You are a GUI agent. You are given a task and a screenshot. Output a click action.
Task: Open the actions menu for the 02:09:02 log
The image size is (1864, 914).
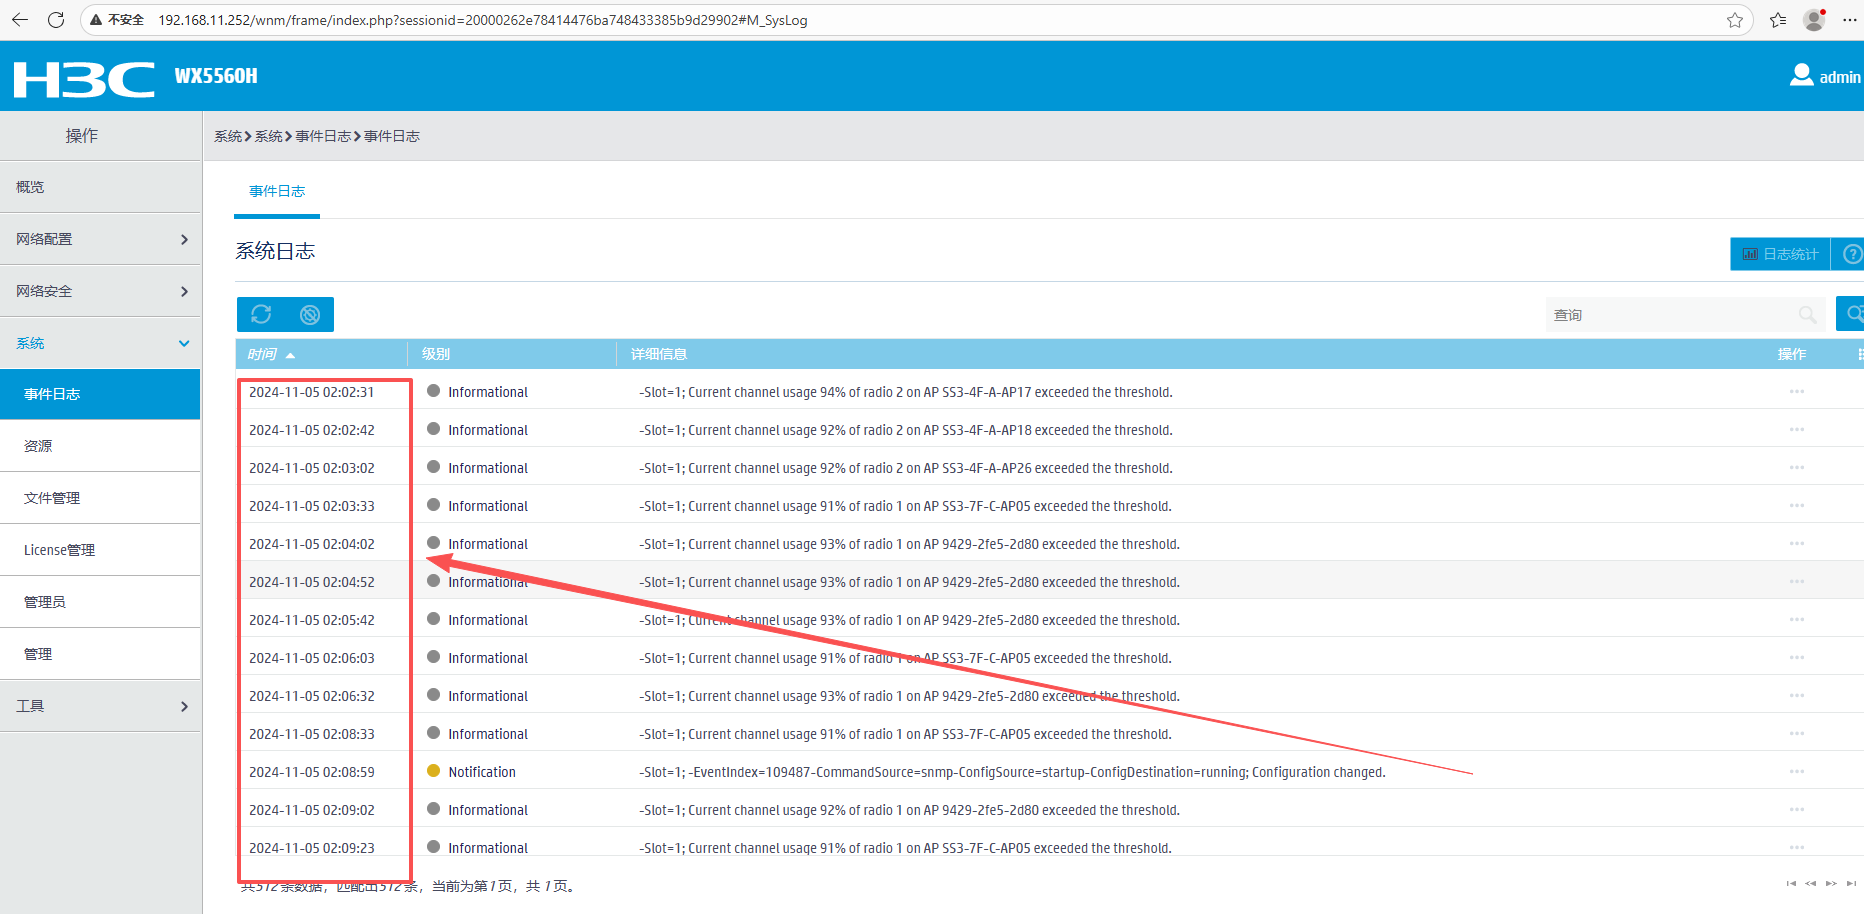click(1797, 809)
